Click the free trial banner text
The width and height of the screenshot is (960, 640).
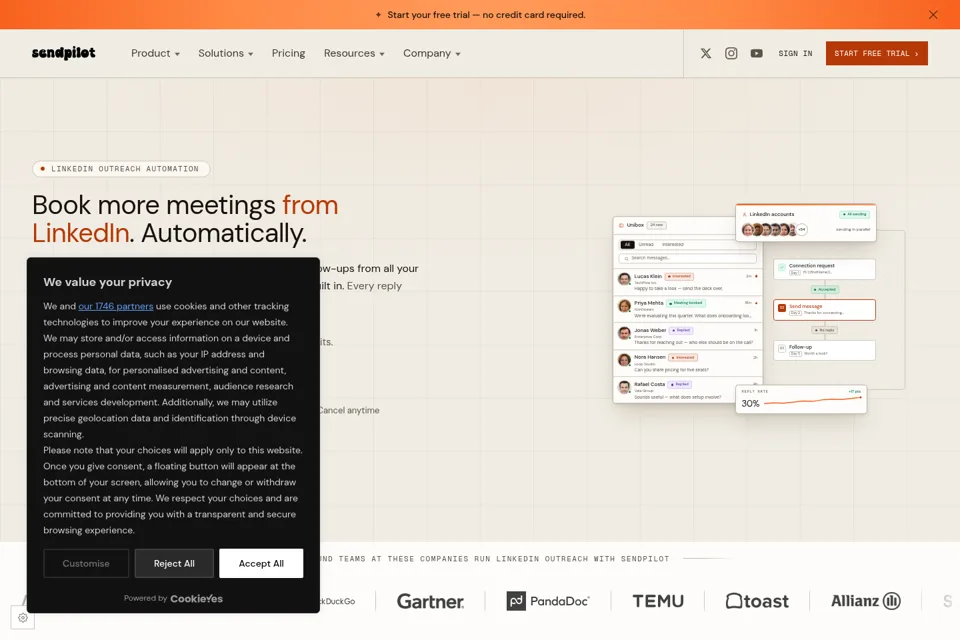[x=486, y=15]
